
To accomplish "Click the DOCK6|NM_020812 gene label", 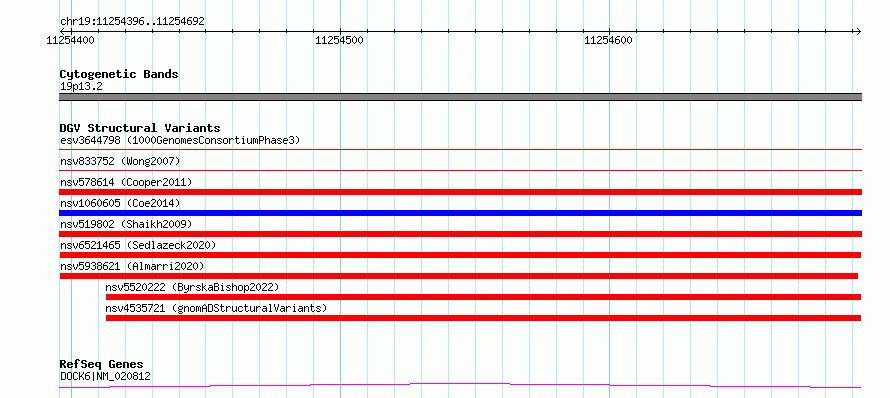I will pos(105,376).
